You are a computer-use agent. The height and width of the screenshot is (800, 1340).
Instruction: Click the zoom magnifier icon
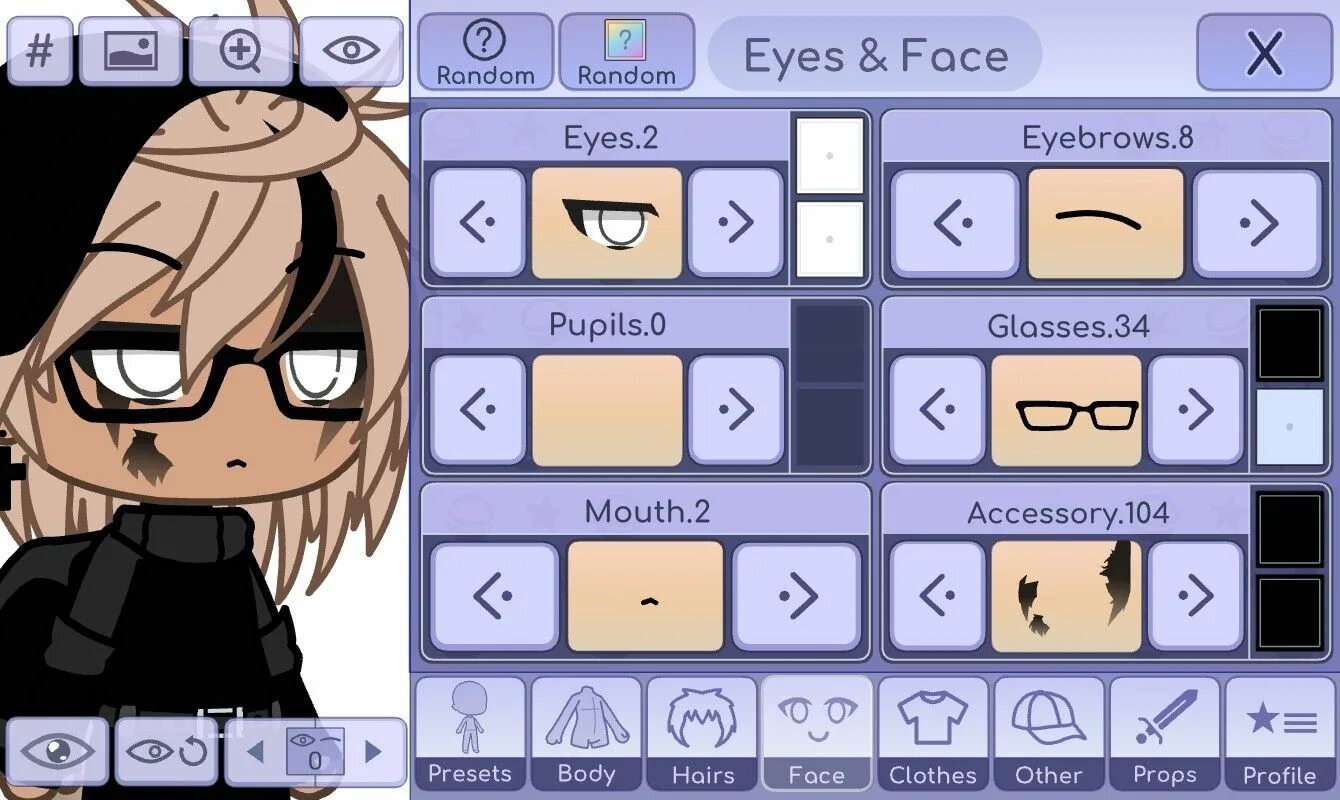(x=240, y=51)
